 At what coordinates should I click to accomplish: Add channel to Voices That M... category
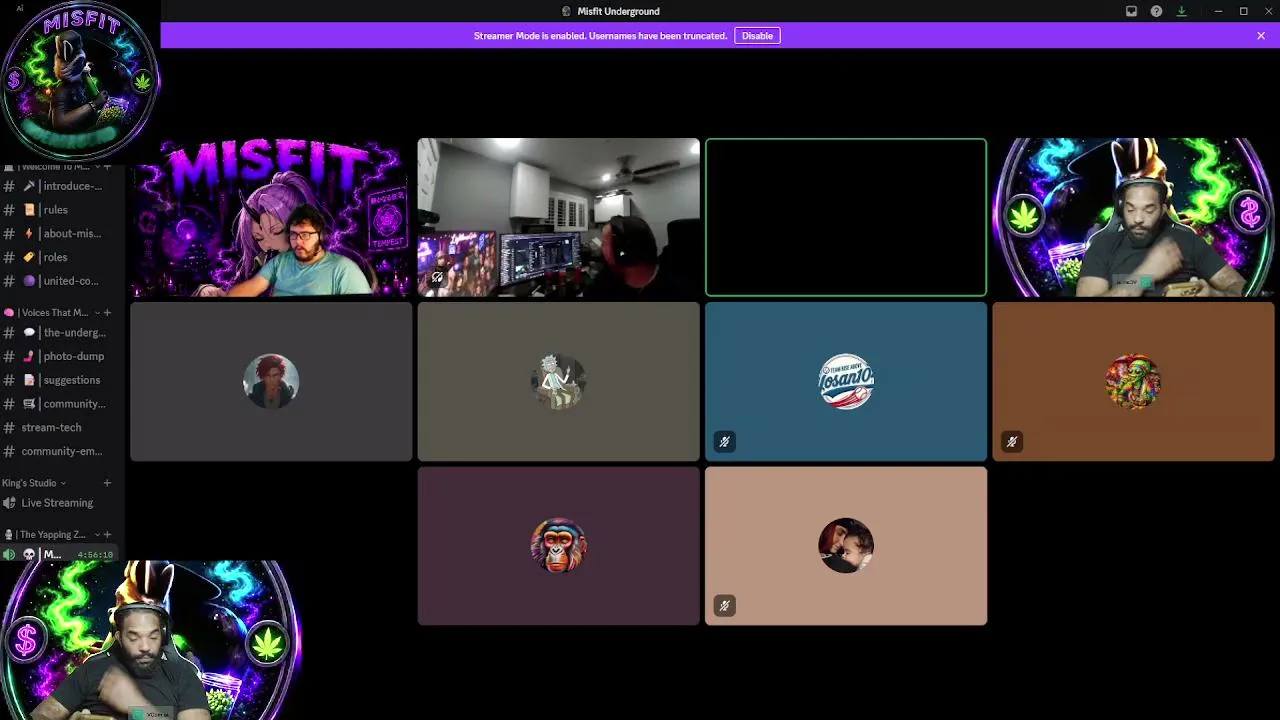108,313
